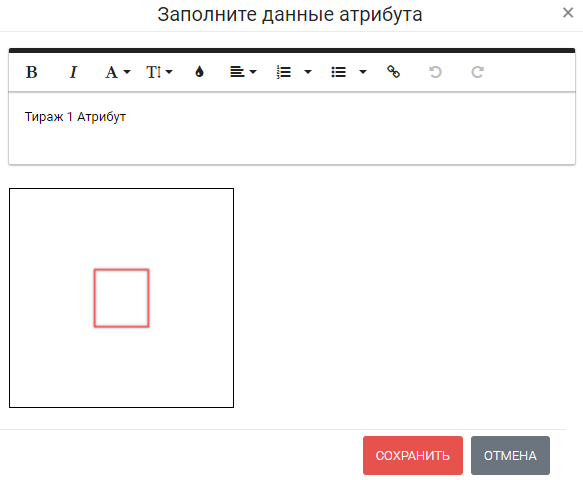This screenshot has width=583, height=480.
Task: Click the text area containing Тираж 1 Атрибут
Action: (292, 128)
